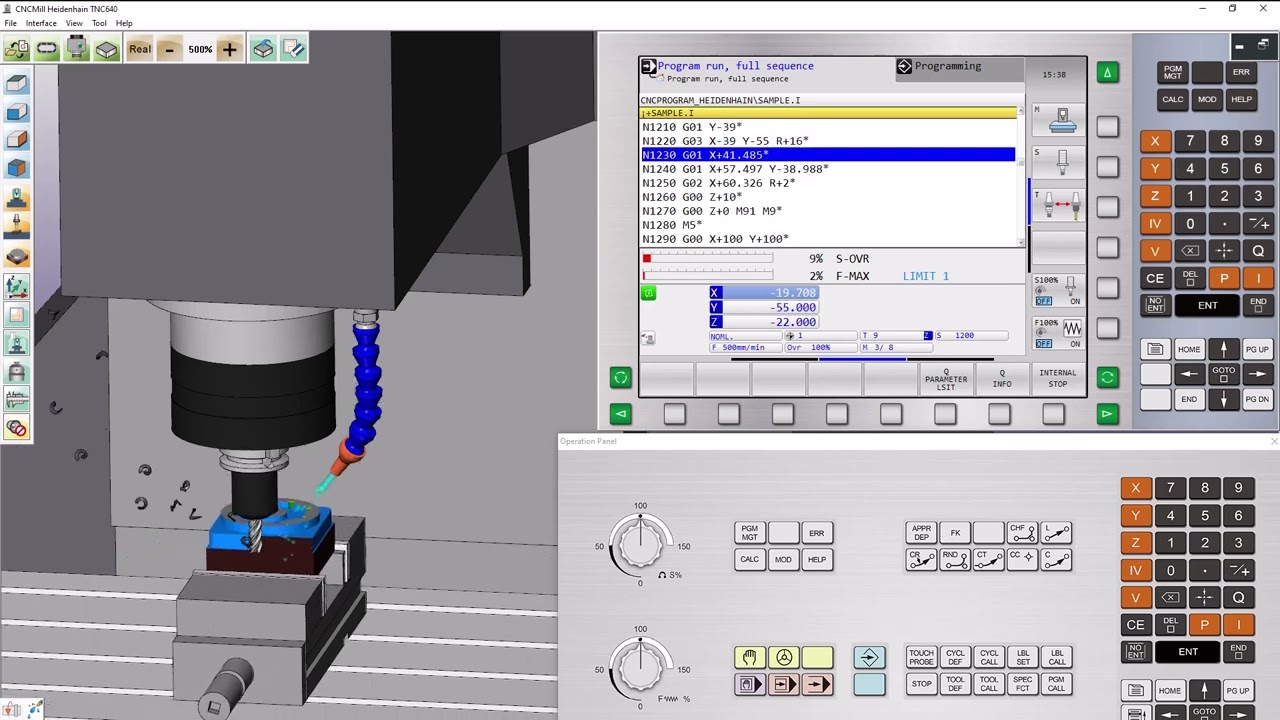The width and height of the screenshot is (1280, 720).
Task: Click the chain loop toolbar icon
Action: pos(47,49)
